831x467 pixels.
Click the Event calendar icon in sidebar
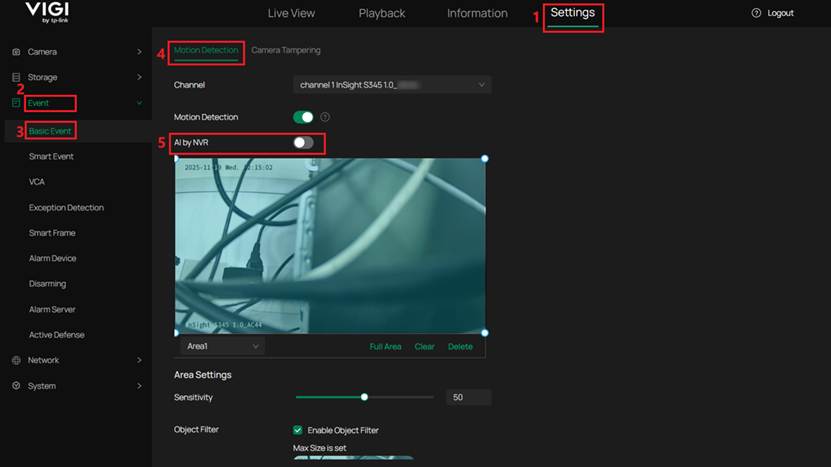point(16,103)
